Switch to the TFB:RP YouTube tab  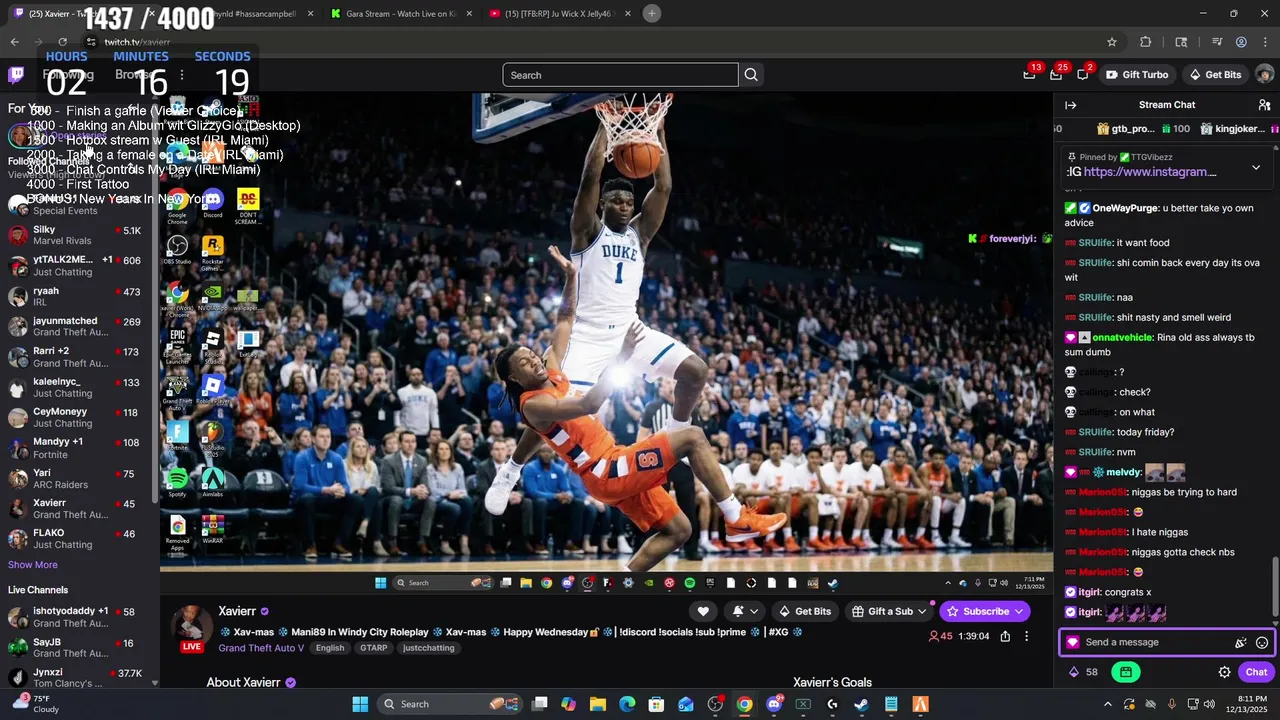tap(558, 13)
